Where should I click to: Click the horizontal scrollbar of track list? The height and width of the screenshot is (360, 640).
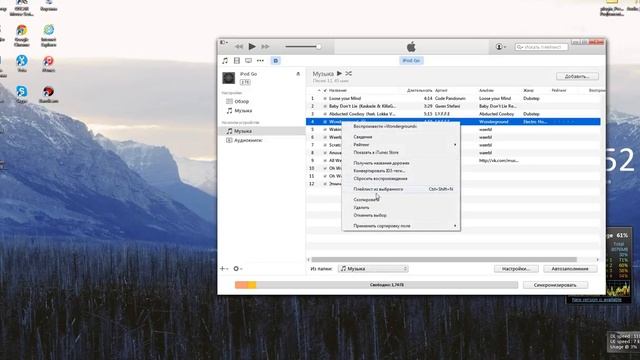[x=444, y=260]
